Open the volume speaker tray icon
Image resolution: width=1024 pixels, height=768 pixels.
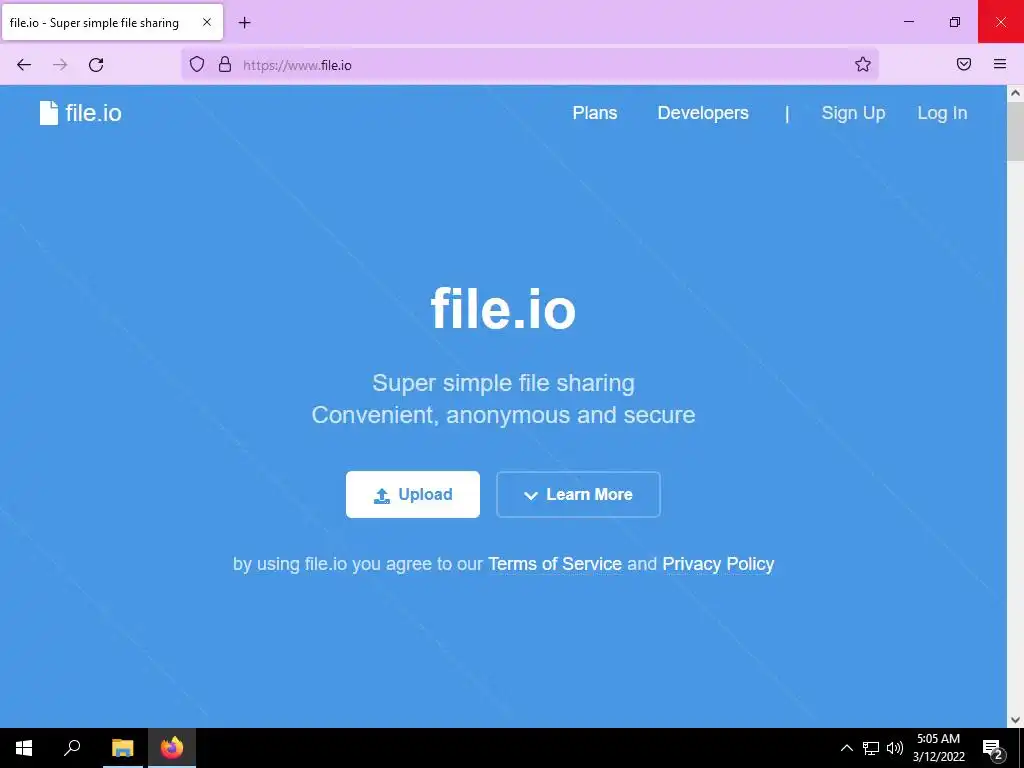(895, 748)
